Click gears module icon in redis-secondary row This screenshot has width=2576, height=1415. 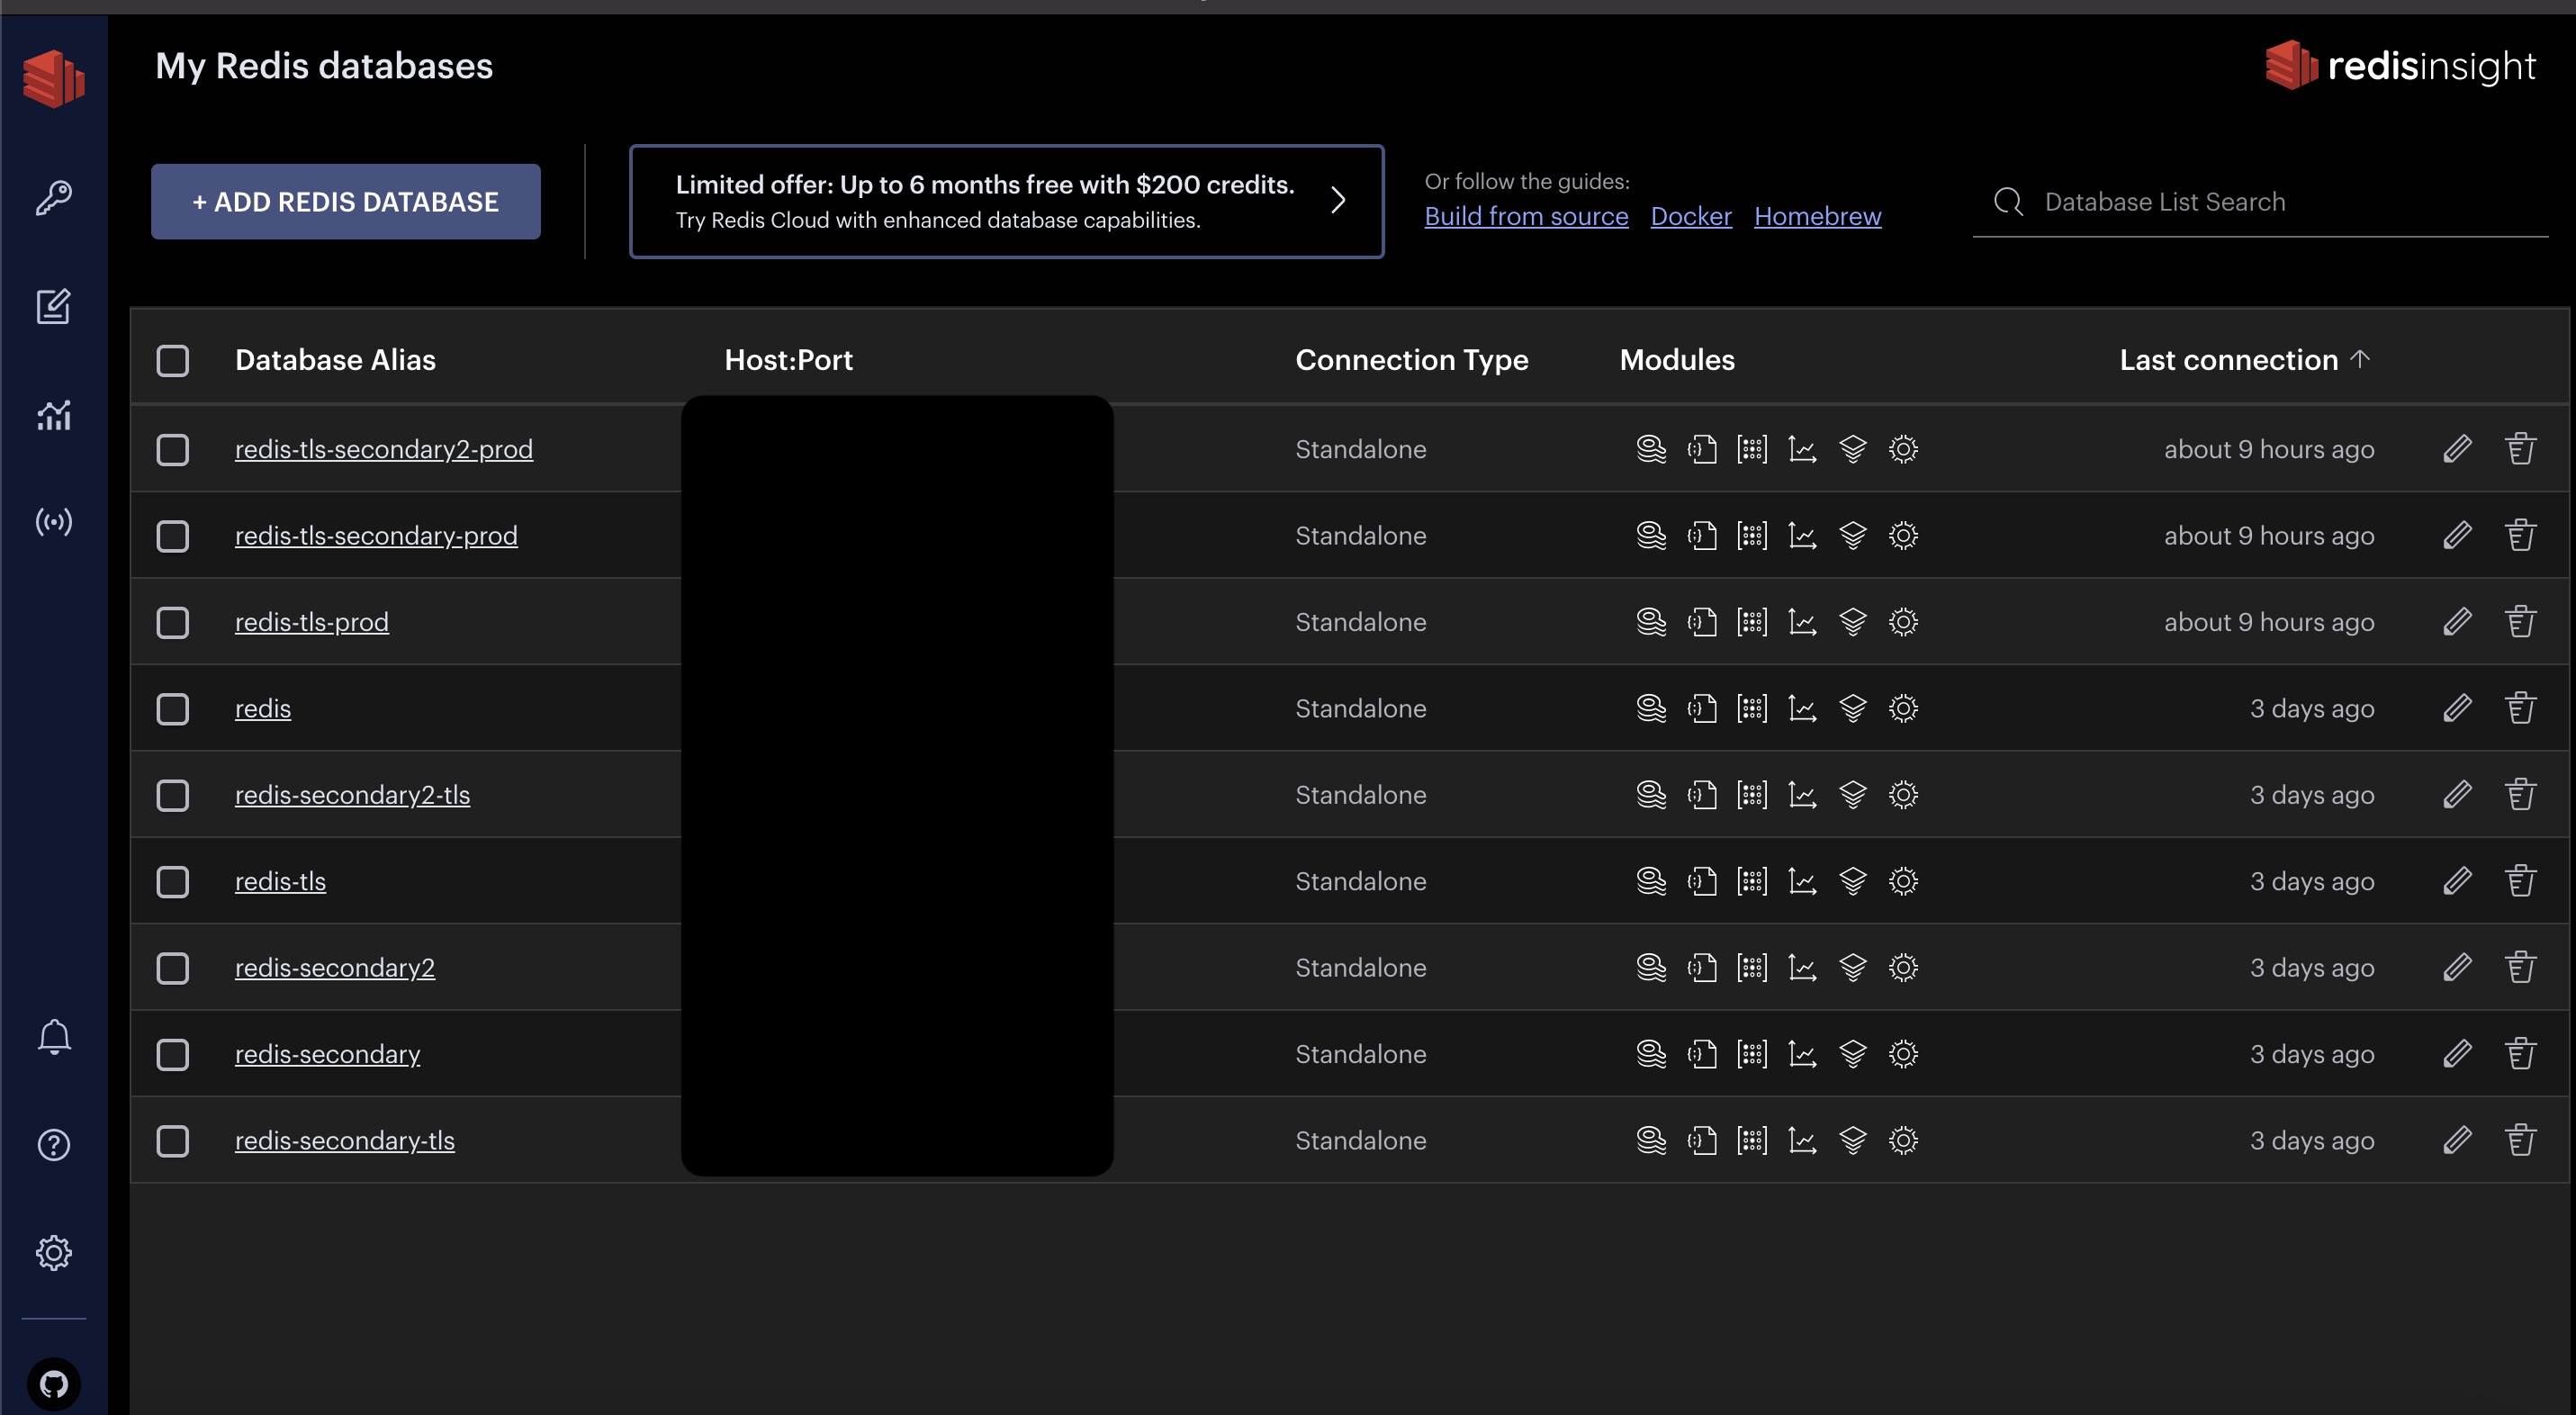click(1903, 1054)
